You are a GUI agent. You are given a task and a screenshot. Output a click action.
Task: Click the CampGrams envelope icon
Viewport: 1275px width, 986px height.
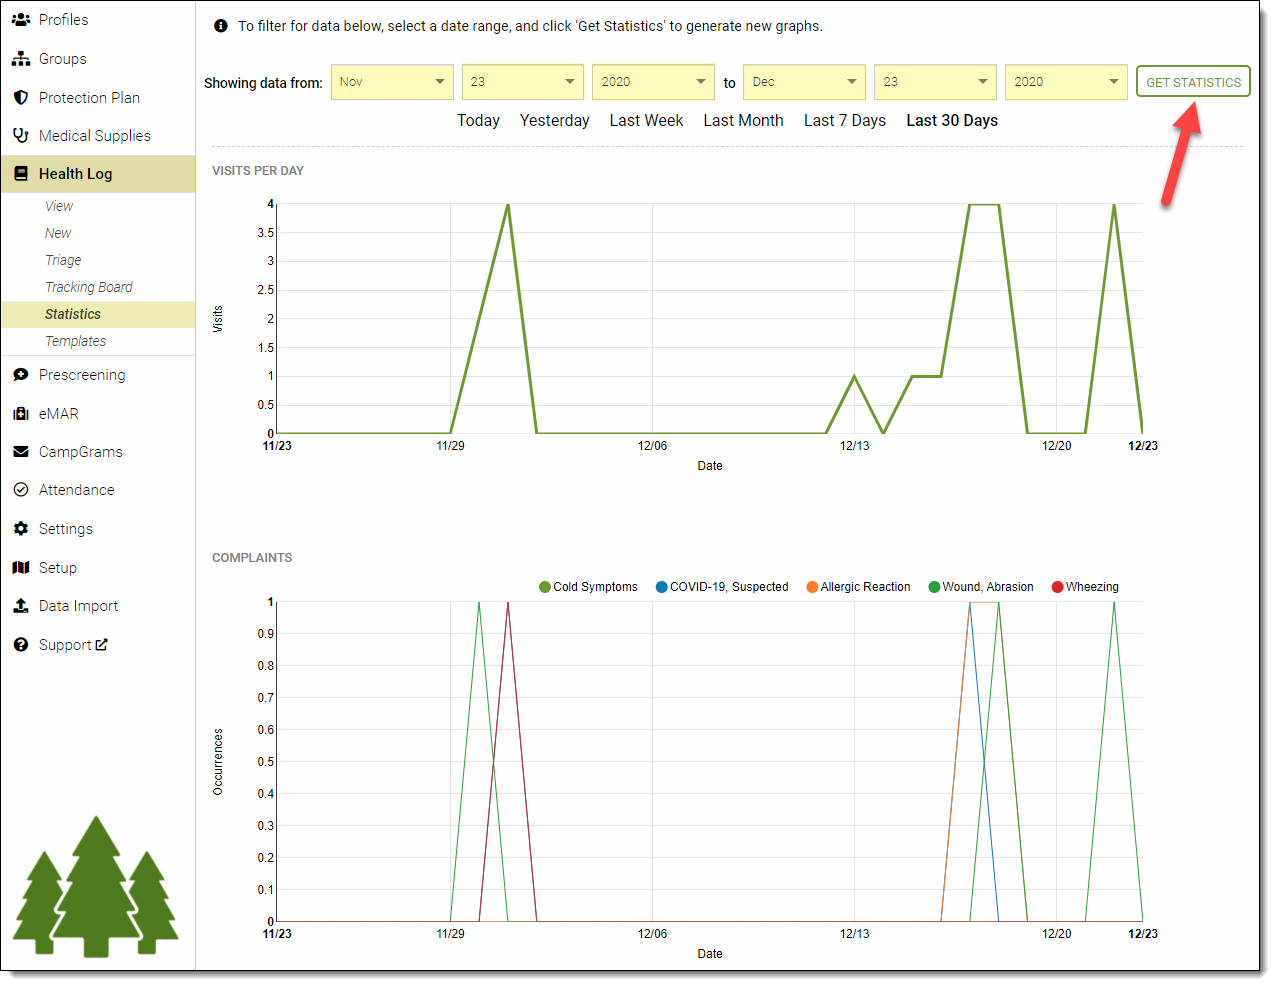pyautogui.click(x=20, y=452)
